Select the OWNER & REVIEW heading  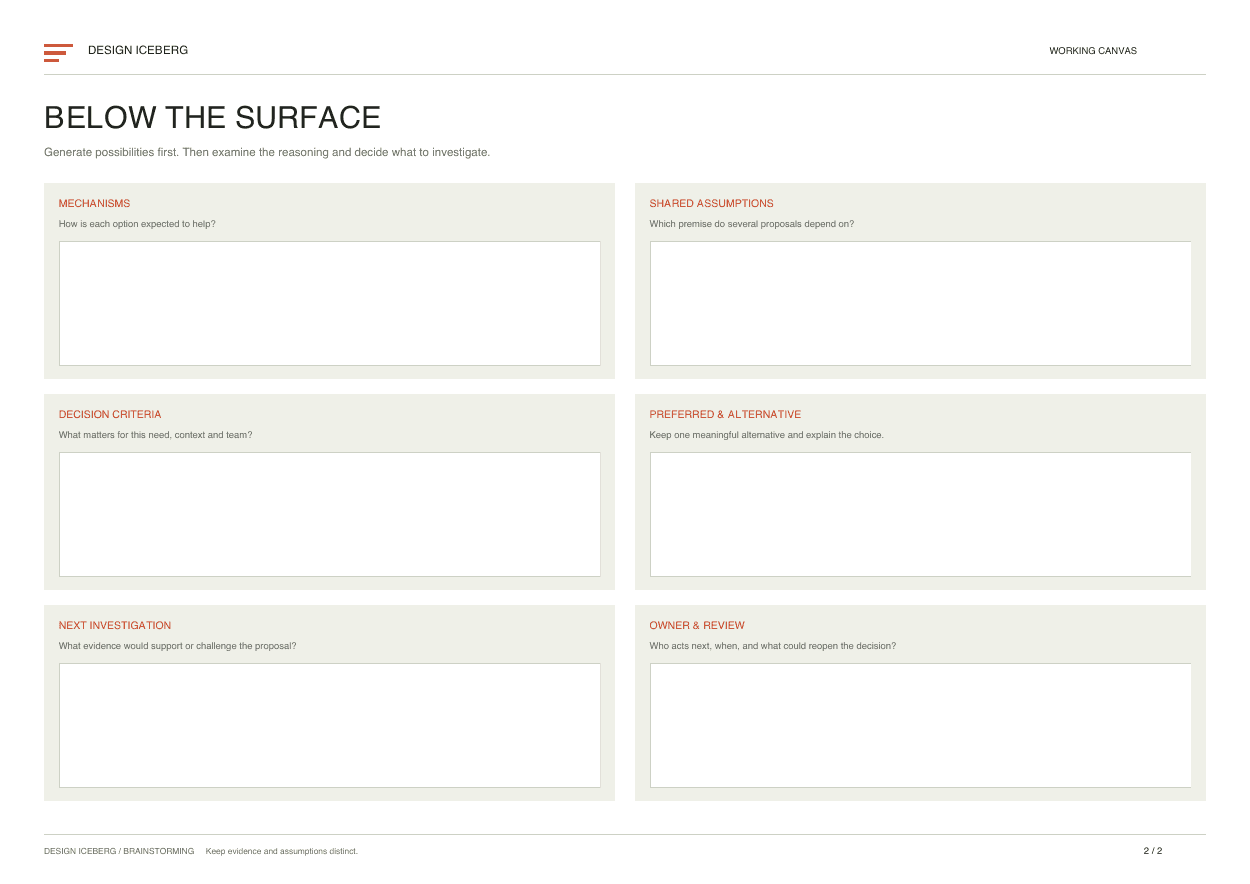697,625
